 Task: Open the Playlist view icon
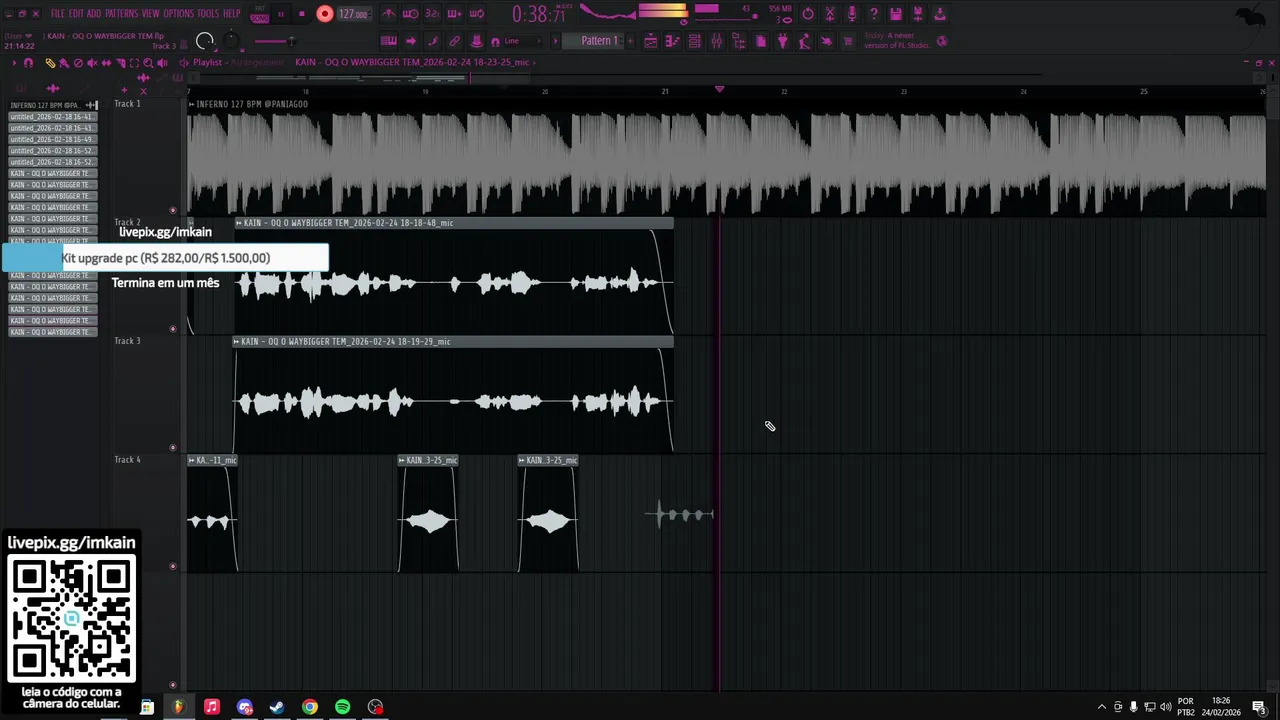650,41
